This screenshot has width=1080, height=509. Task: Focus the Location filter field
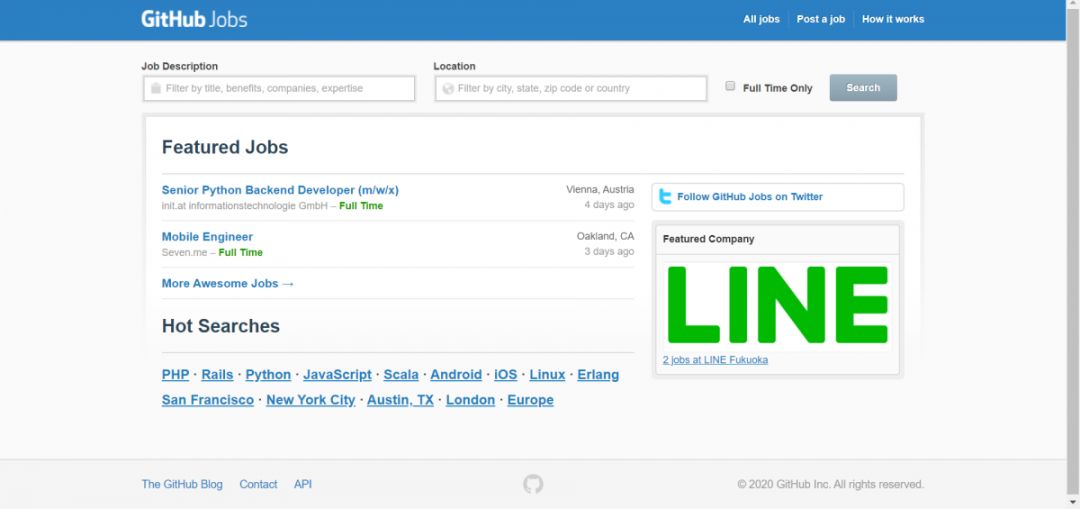tap(571, 88)
